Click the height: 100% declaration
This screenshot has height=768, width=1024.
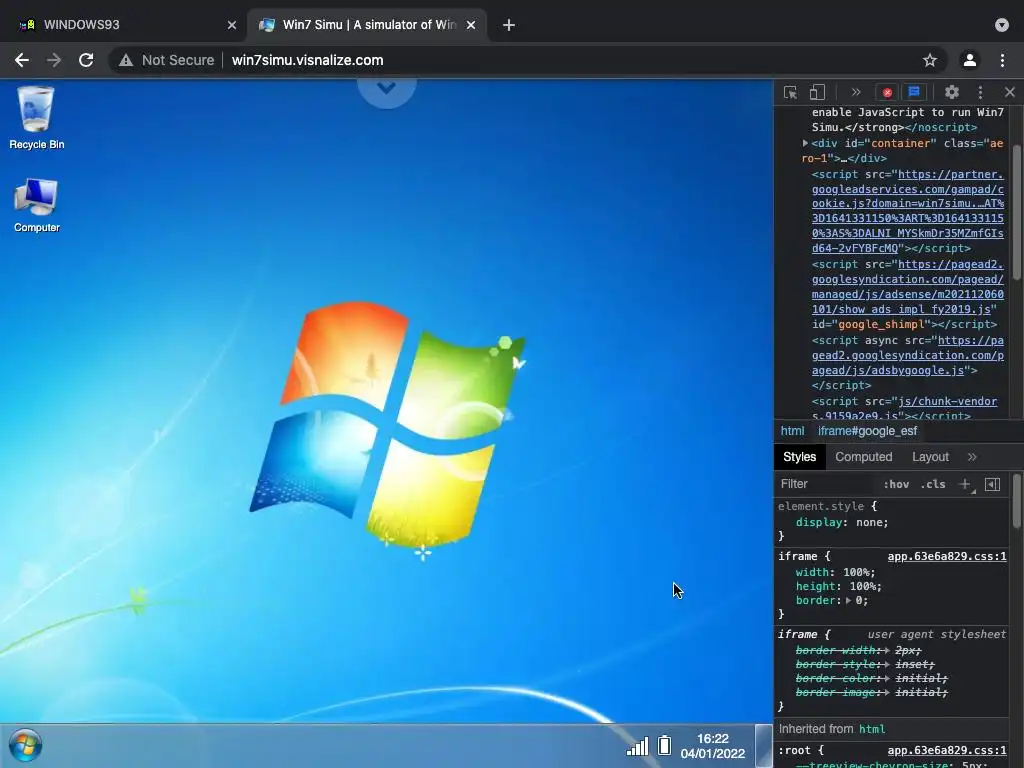click(839, 586)
